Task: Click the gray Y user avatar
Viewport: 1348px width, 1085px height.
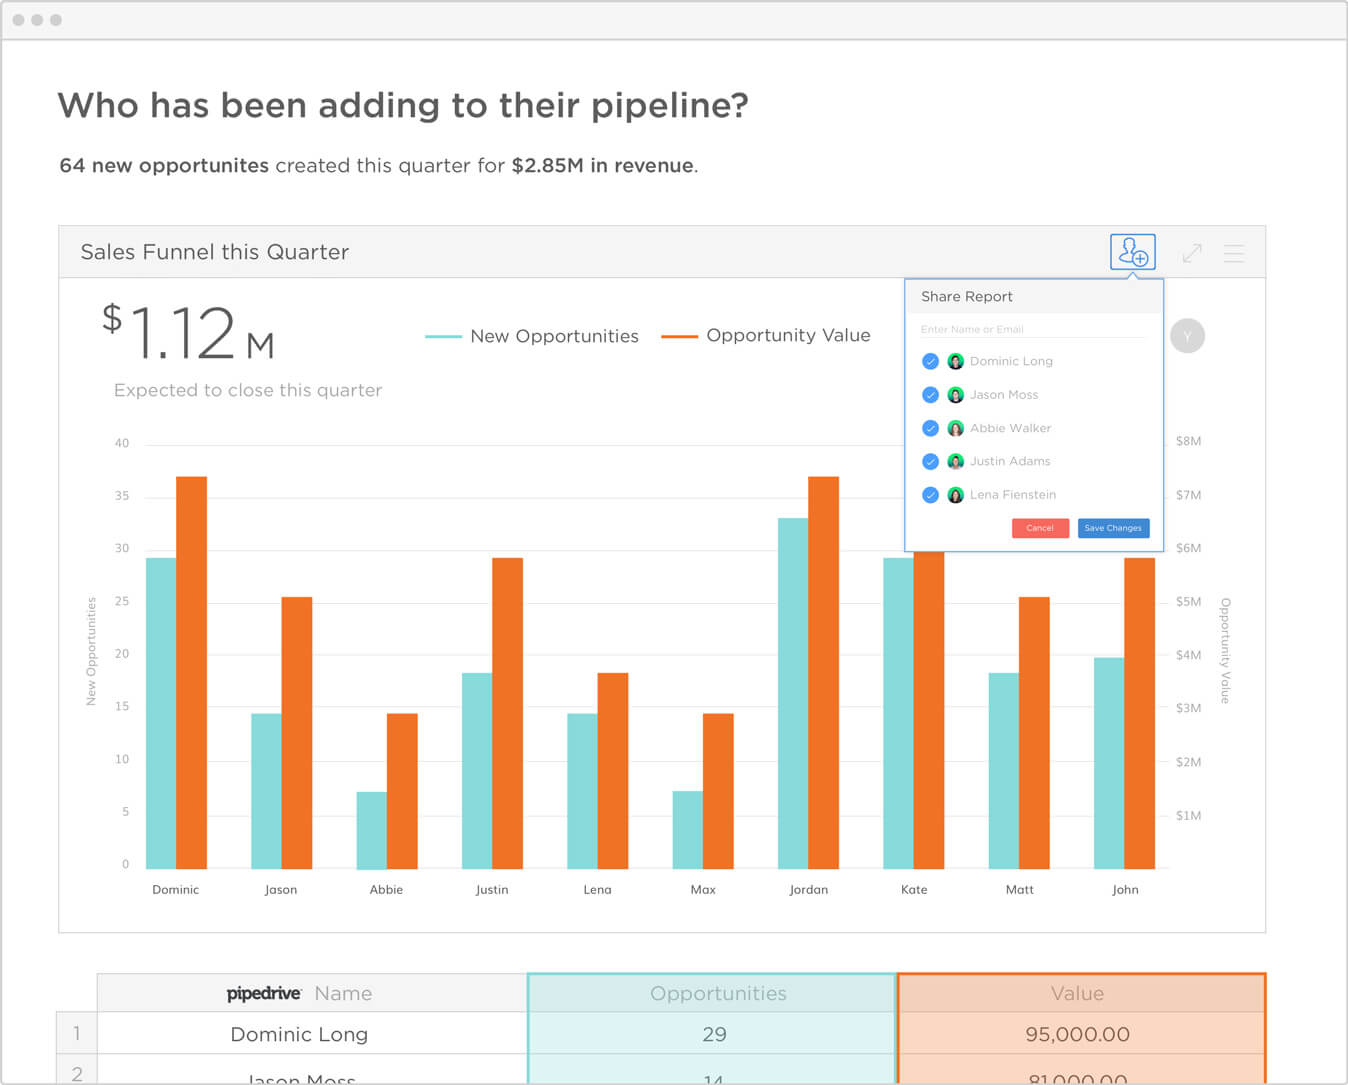Action: pyautogui.click(x=1188, y=335)
